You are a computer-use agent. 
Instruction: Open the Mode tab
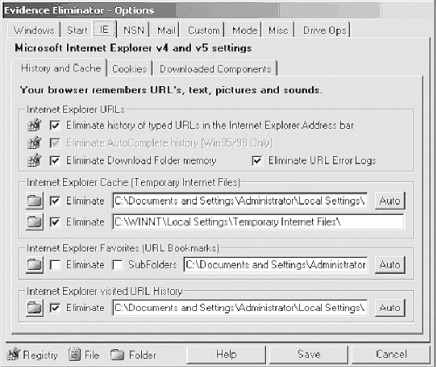[x=245, y=30]
